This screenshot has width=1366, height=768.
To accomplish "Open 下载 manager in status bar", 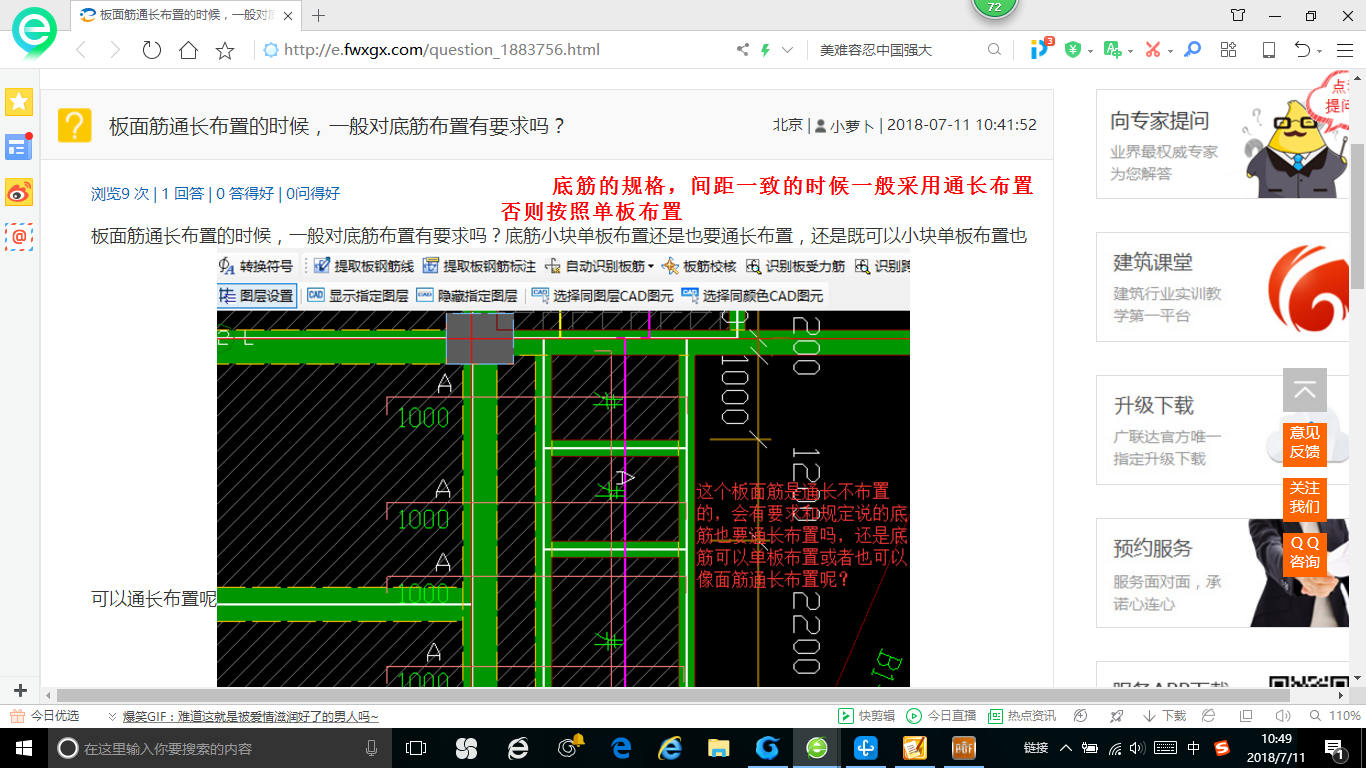I will [1164, 716].
